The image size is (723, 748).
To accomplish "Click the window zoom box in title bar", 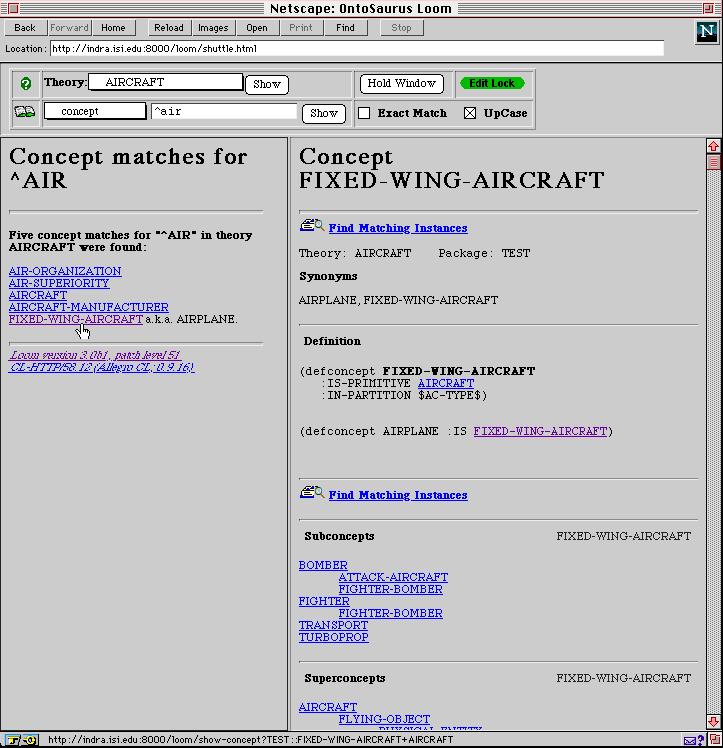I will pyautogui.click(x=708, y=8).
